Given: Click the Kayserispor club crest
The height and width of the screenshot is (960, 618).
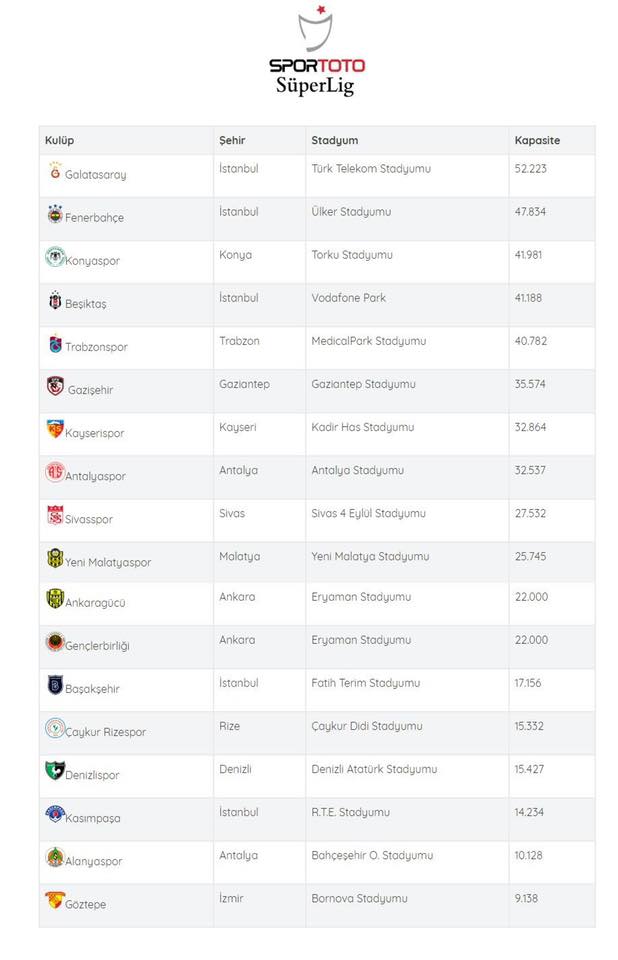Looking at the screenshot, I should (55, 429).
